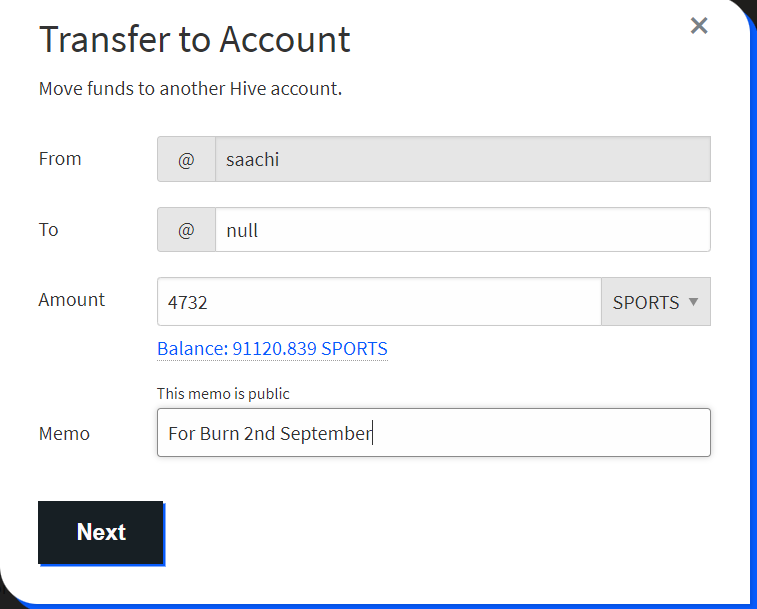757x609 pixels.
Task: Click the empty area right of null in the To field
Action: pyautogui.click(x=483, y=230)
